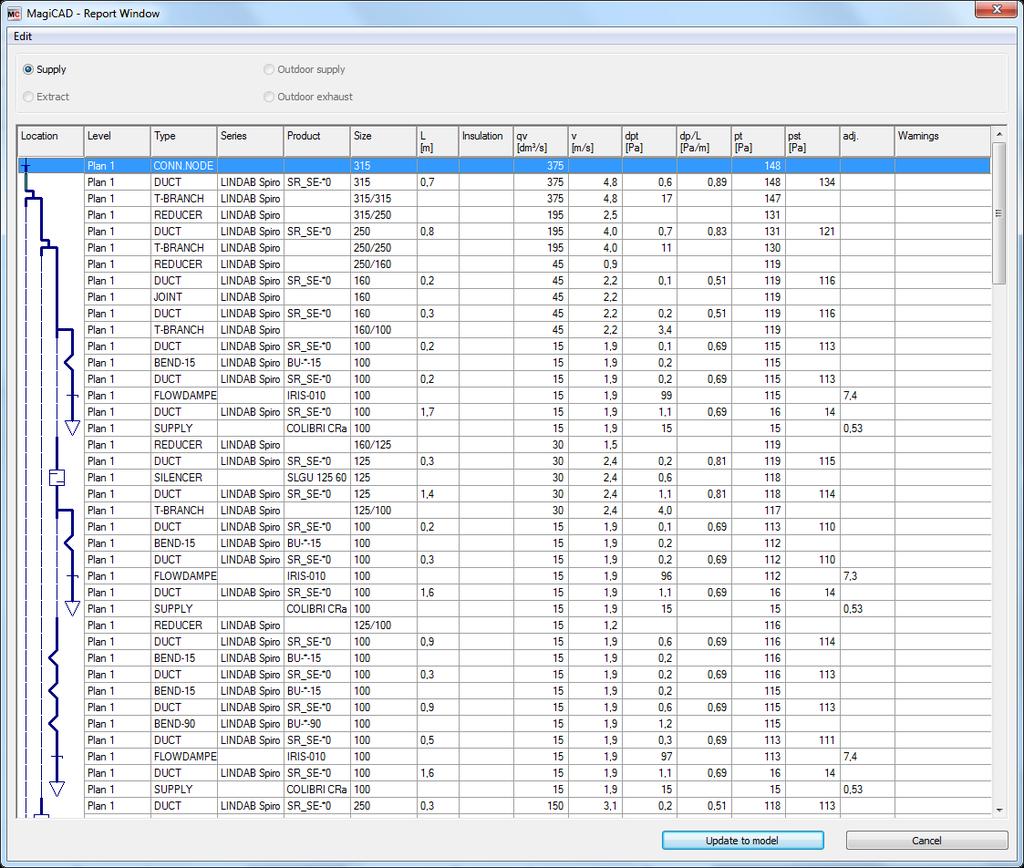Click the 99 dpt value
Screen dimensions: 1024x868
(666, 396)
